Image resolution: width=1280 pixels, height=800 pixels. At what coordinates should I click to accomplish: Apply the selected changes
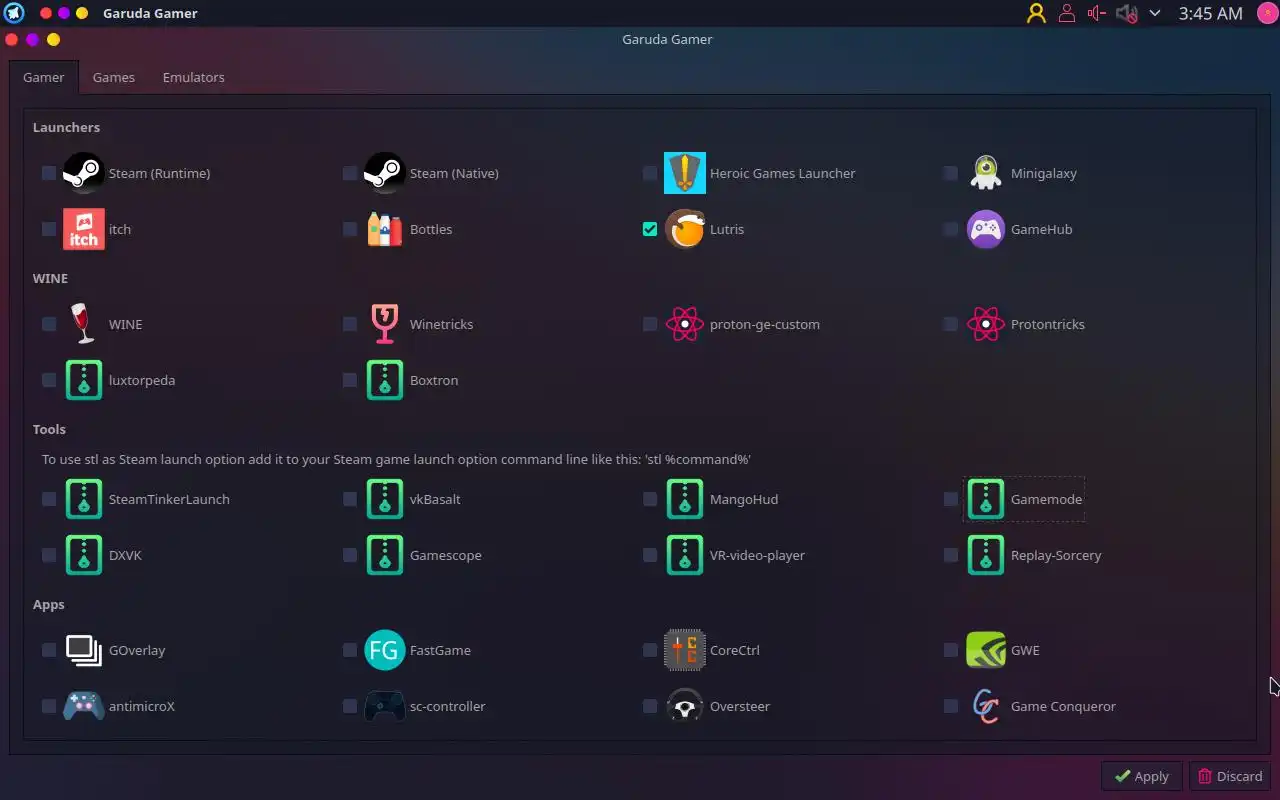[x=1141, y=776]
